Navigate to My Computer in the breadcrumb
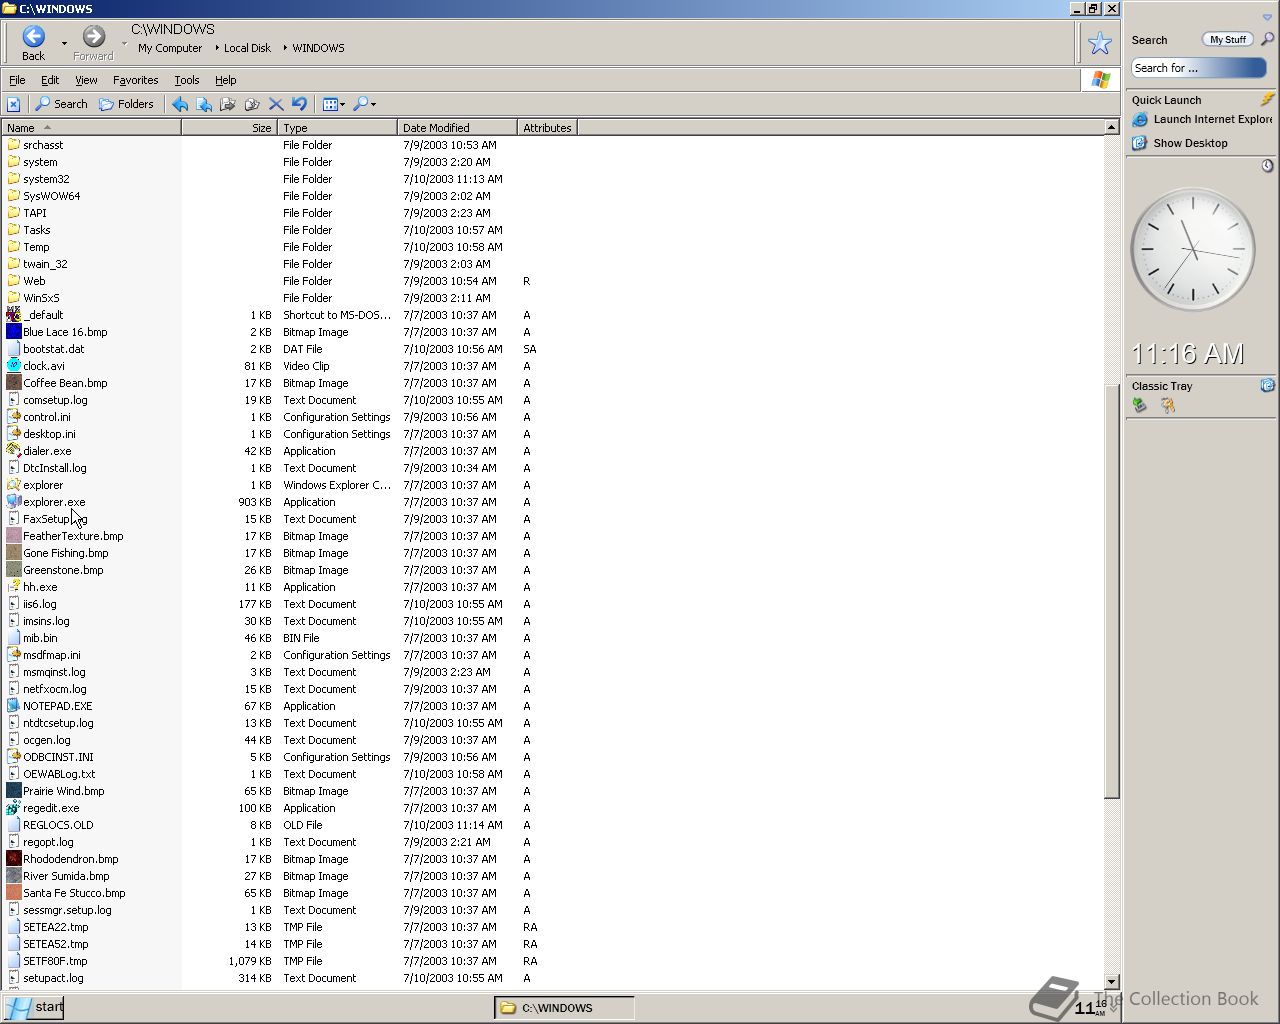The width and height of the screenshot is (1280, 1024). coord(170,48)
